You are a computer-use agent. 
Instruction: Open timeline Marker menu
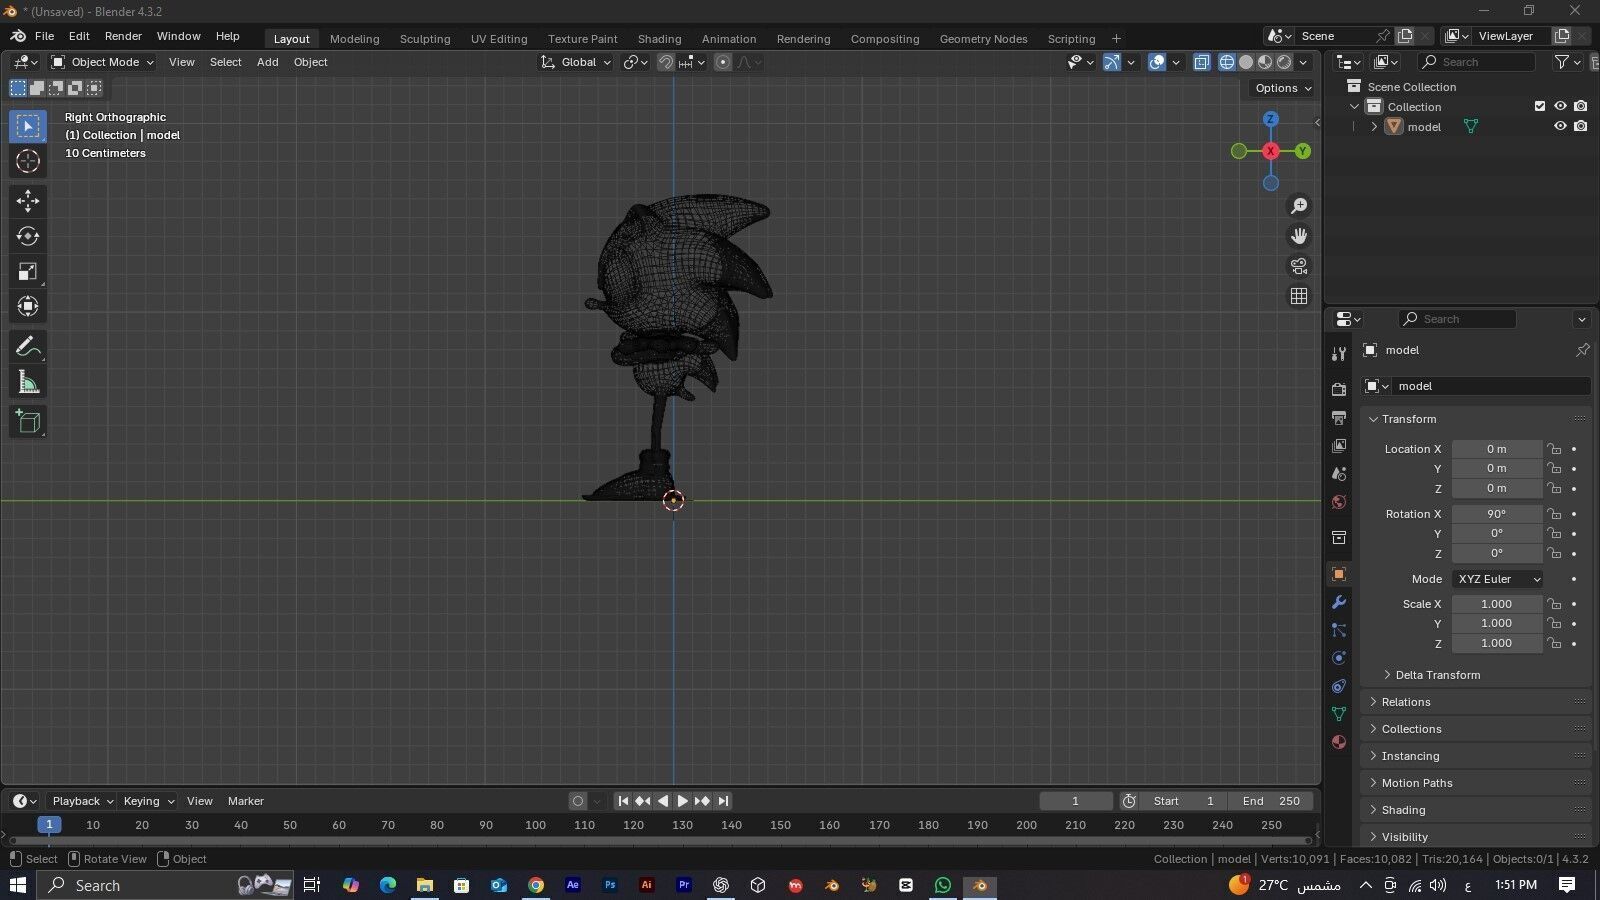coord(246,801)
